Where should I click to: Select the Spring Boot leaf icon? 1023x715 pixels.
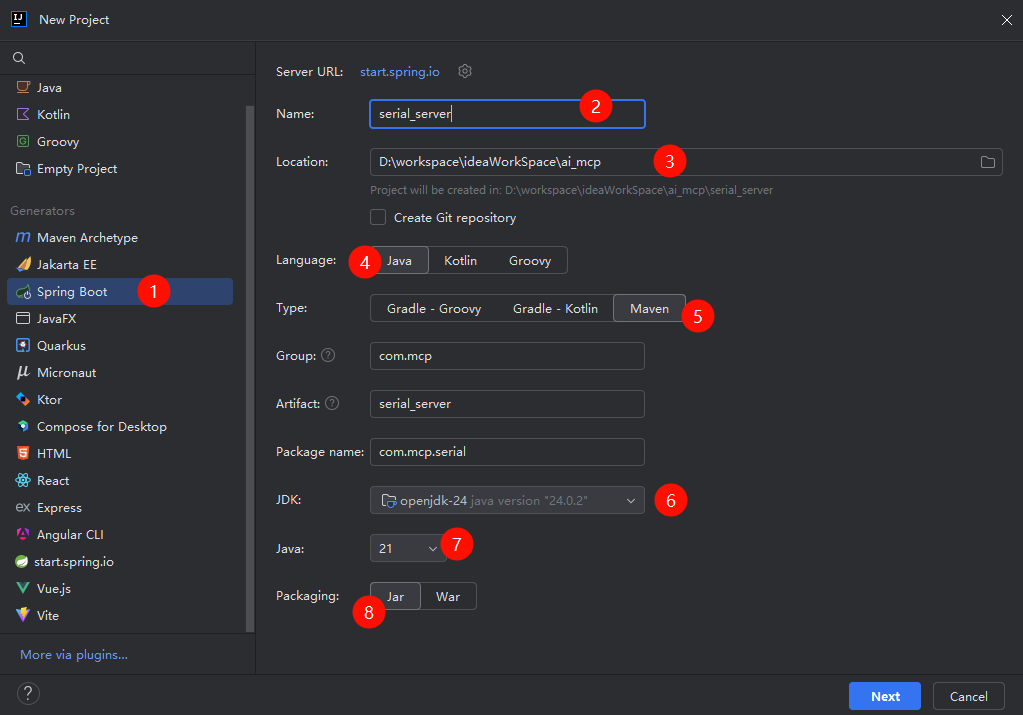pos(23,292)
